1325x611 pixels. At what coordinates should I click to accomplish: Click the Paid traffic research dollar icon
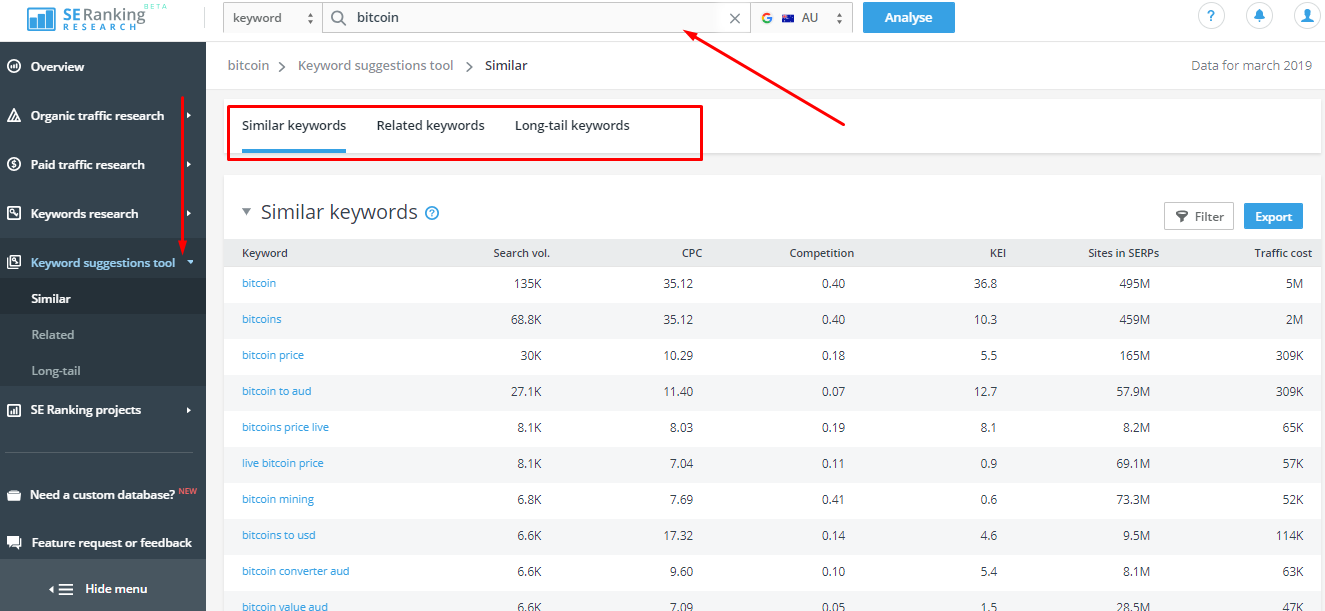pyautogui.click(x=14, y=165)
